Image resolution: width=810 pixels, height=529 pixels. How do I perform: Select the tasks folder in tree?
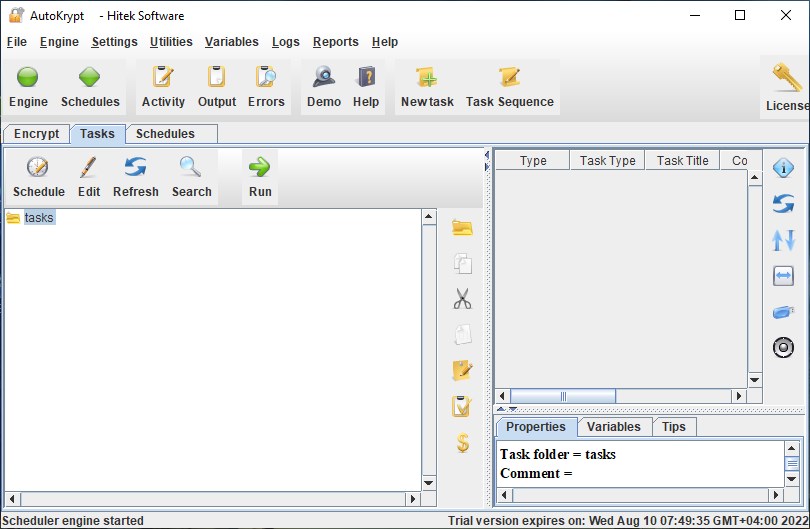(39, 218)
